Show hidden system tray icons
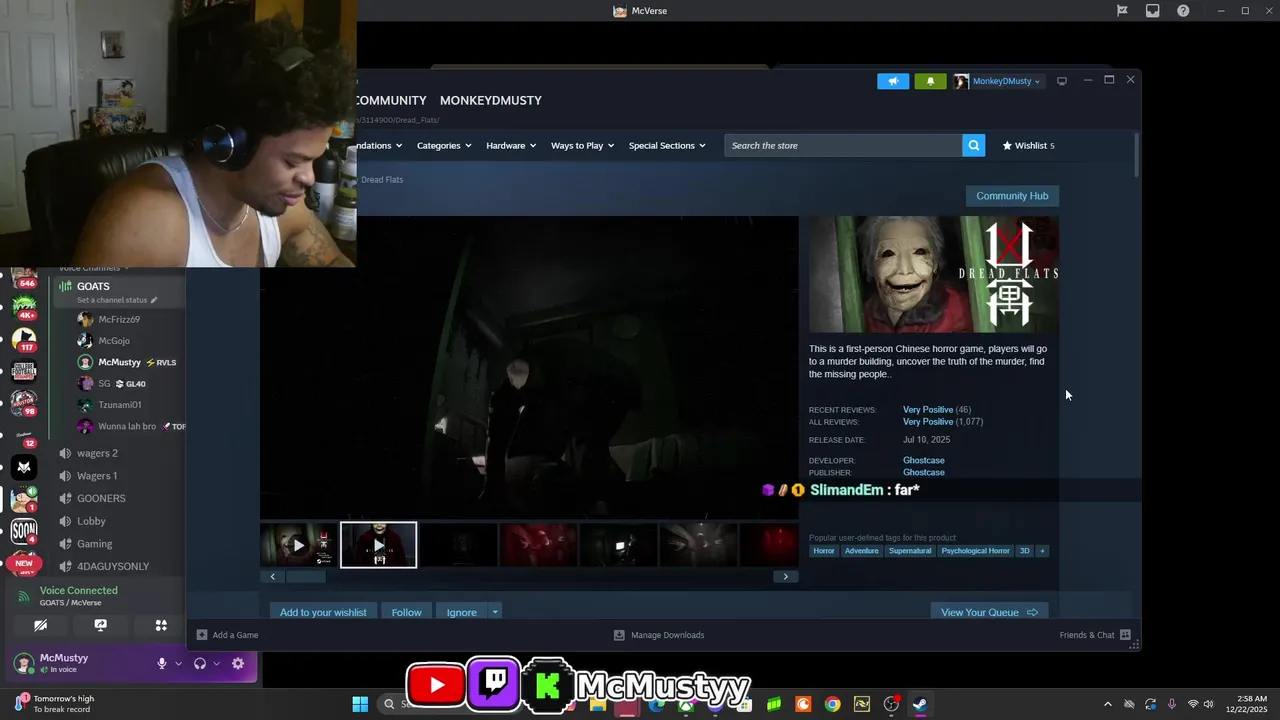Image resolution: width=1280 pixels, height=720 pixels. pyautogui.click(x=1107, y=704)
